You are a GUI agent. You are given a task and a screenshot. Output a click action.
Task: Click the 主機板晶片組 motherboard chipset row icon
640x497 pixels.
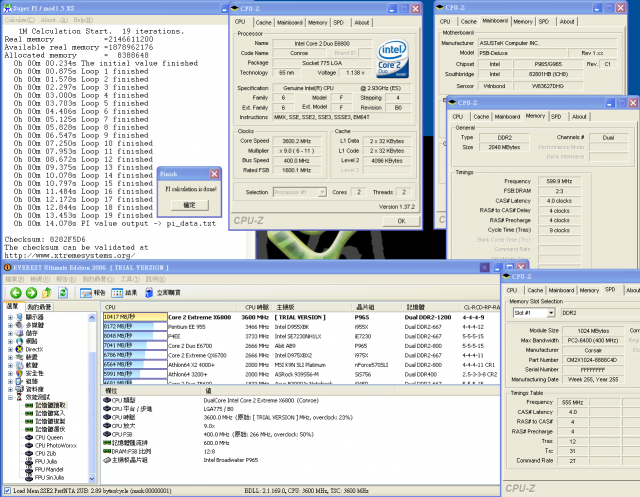(107, 460)
